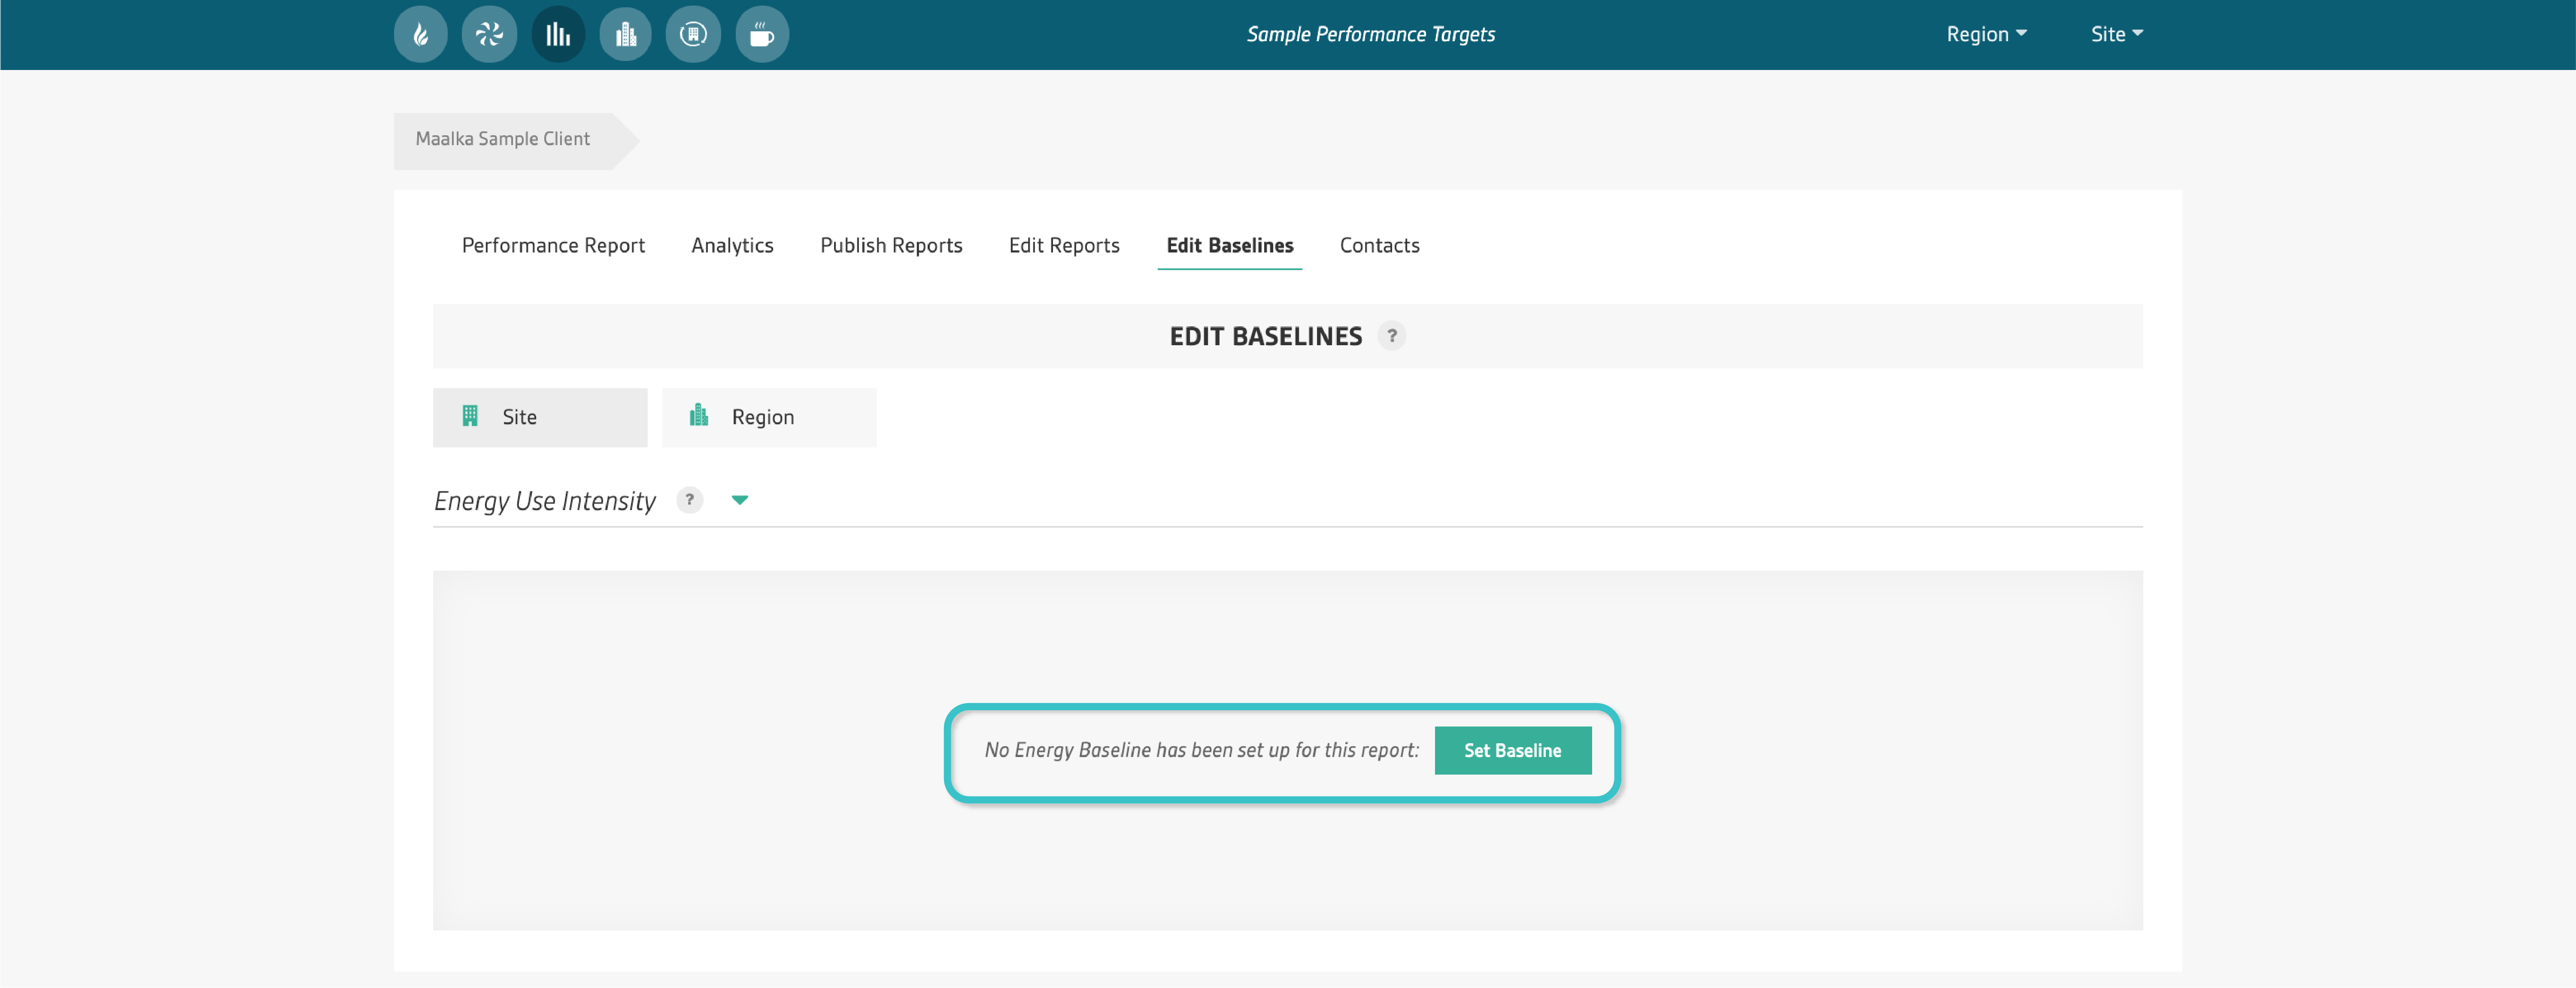This screenshot has width=2576, height=988.
Task: Click the coffee cup icon
Action: click(762, 33)
